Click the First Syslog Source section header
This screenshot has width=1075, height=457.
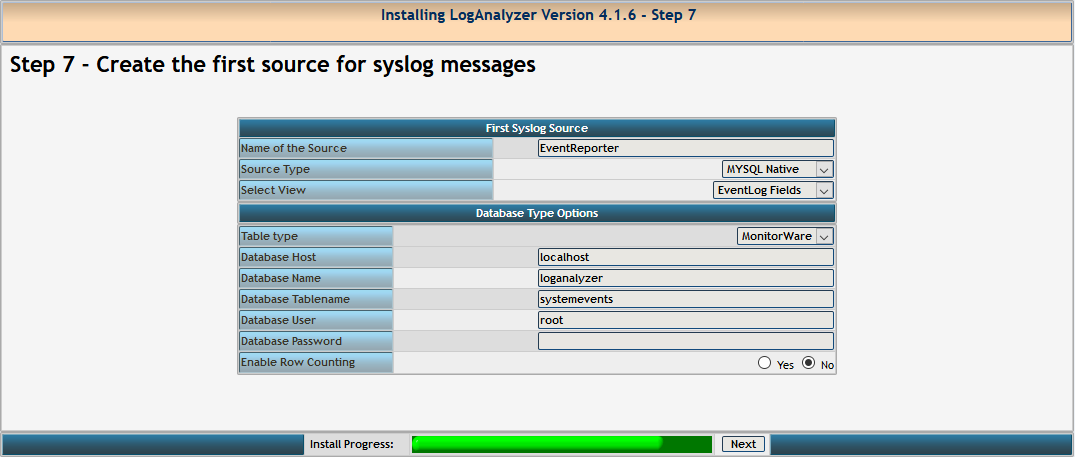[x=536, y=128]
